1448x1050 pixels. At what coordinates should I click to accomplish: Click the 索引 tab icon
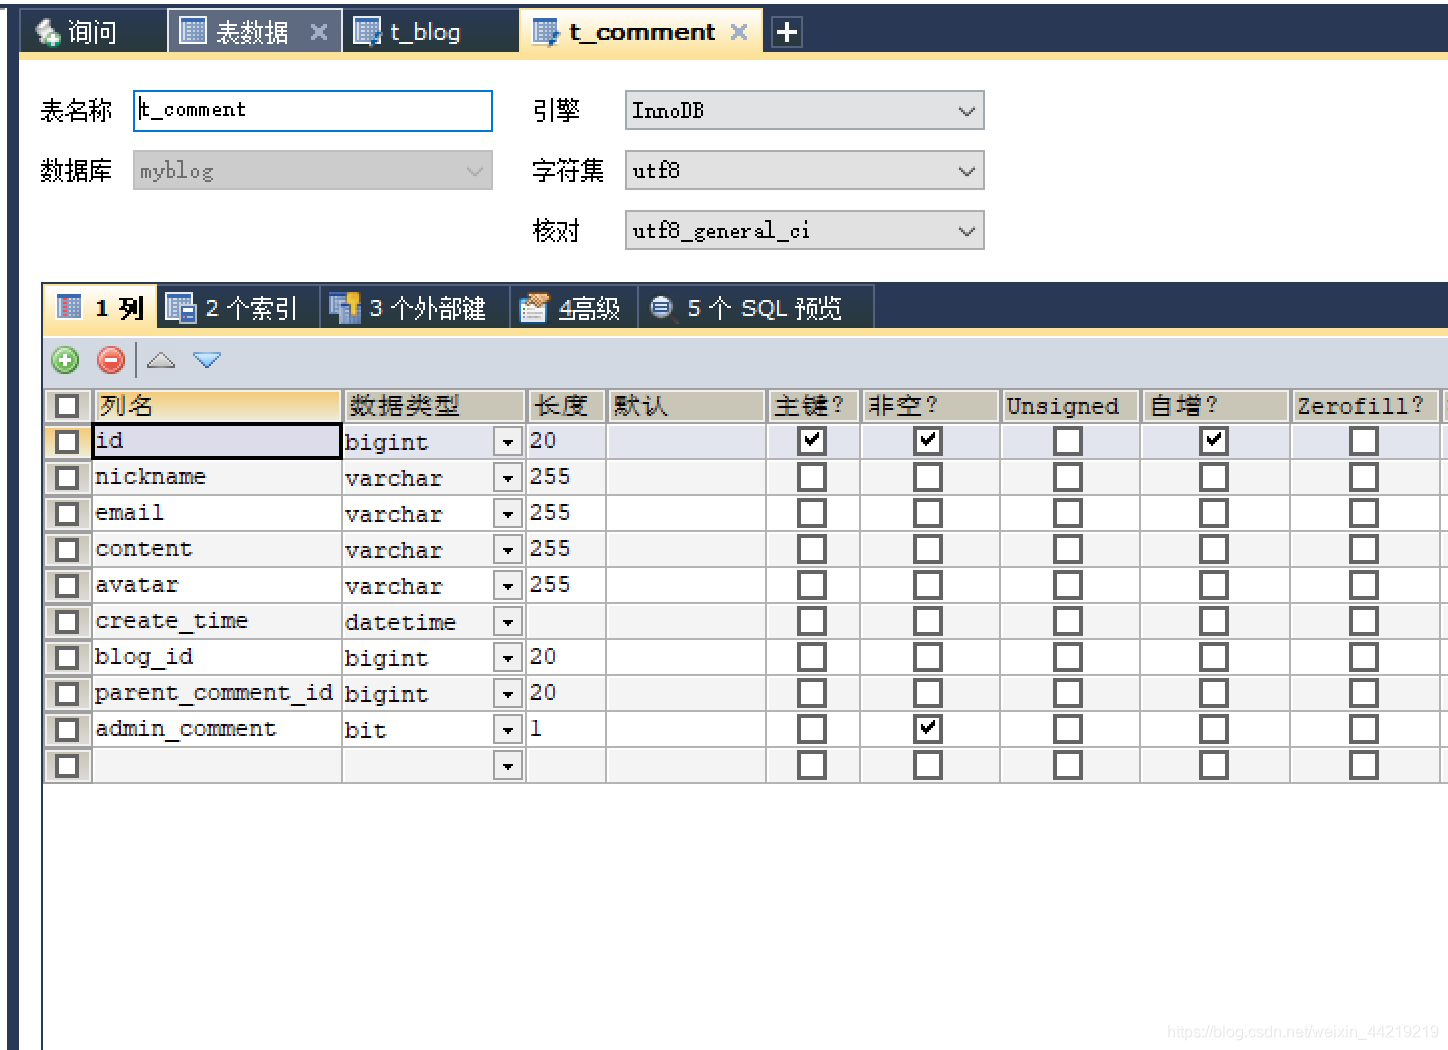pos(181,307)
